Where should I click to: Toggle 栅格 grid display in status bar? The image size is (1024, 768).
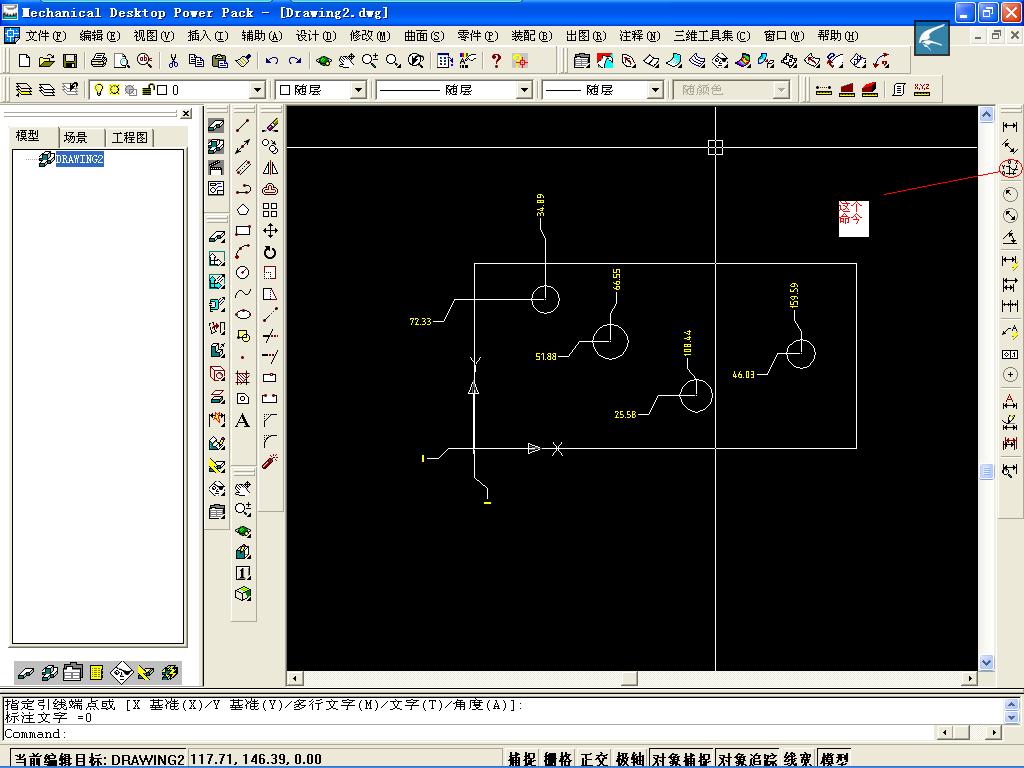coord(558,759)
